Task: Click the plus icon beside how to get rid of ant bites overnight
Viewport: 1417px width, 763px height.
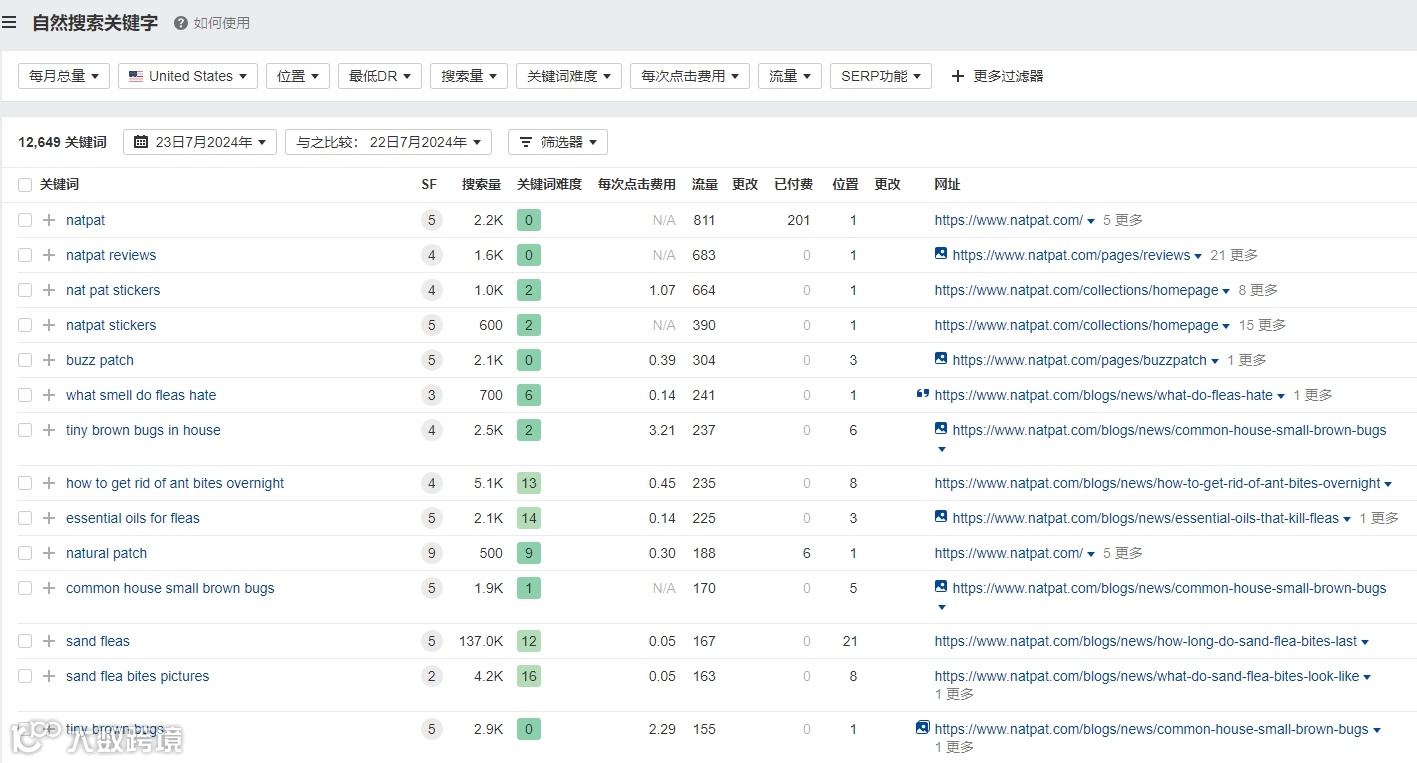Action: pos(49,483)
